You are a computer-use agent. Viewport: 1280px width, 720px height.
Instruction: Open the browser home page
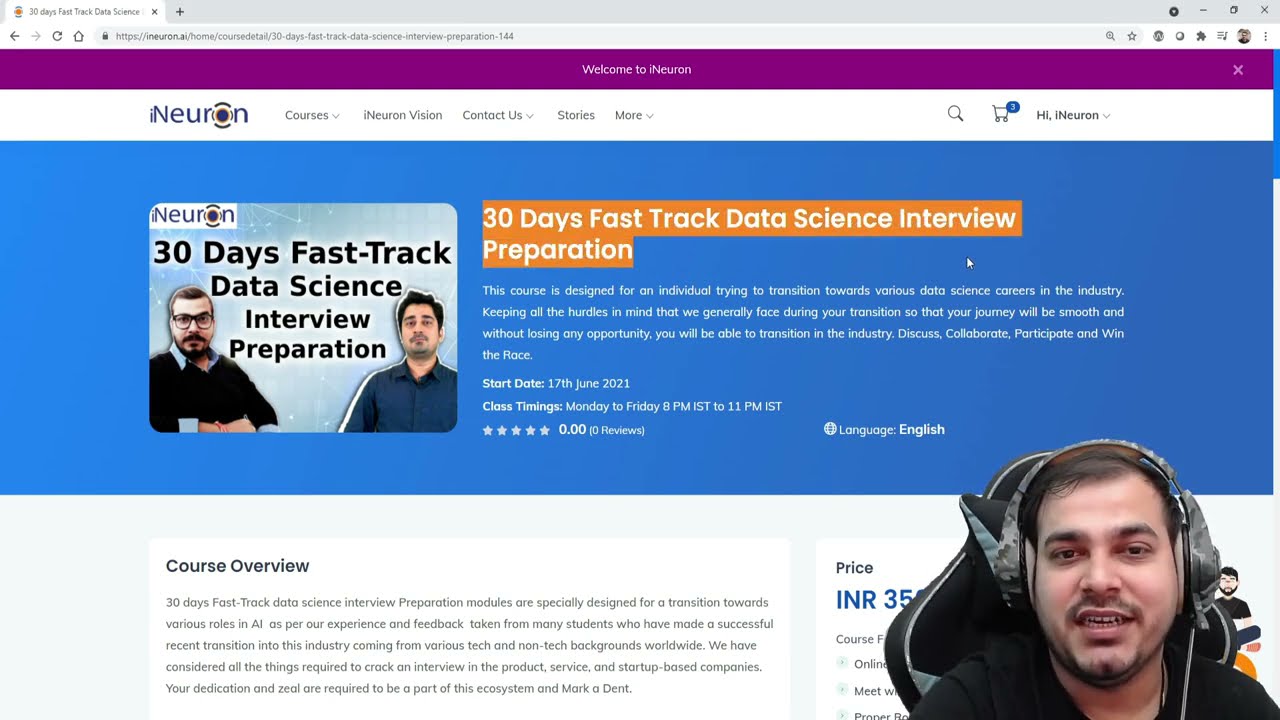tap(78, 36)
